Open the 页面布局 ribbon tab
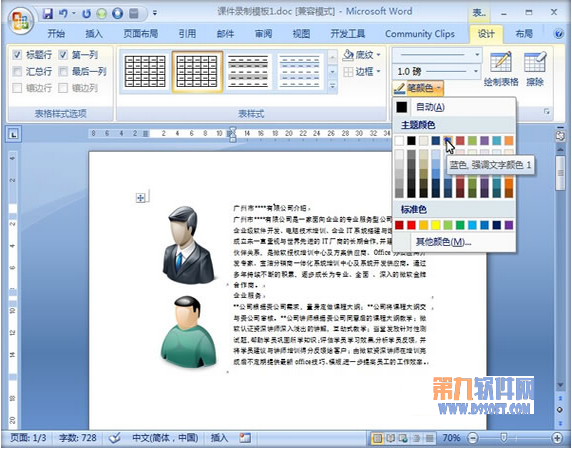The width and height of the screenshot is (572, 449). (141, 34)
